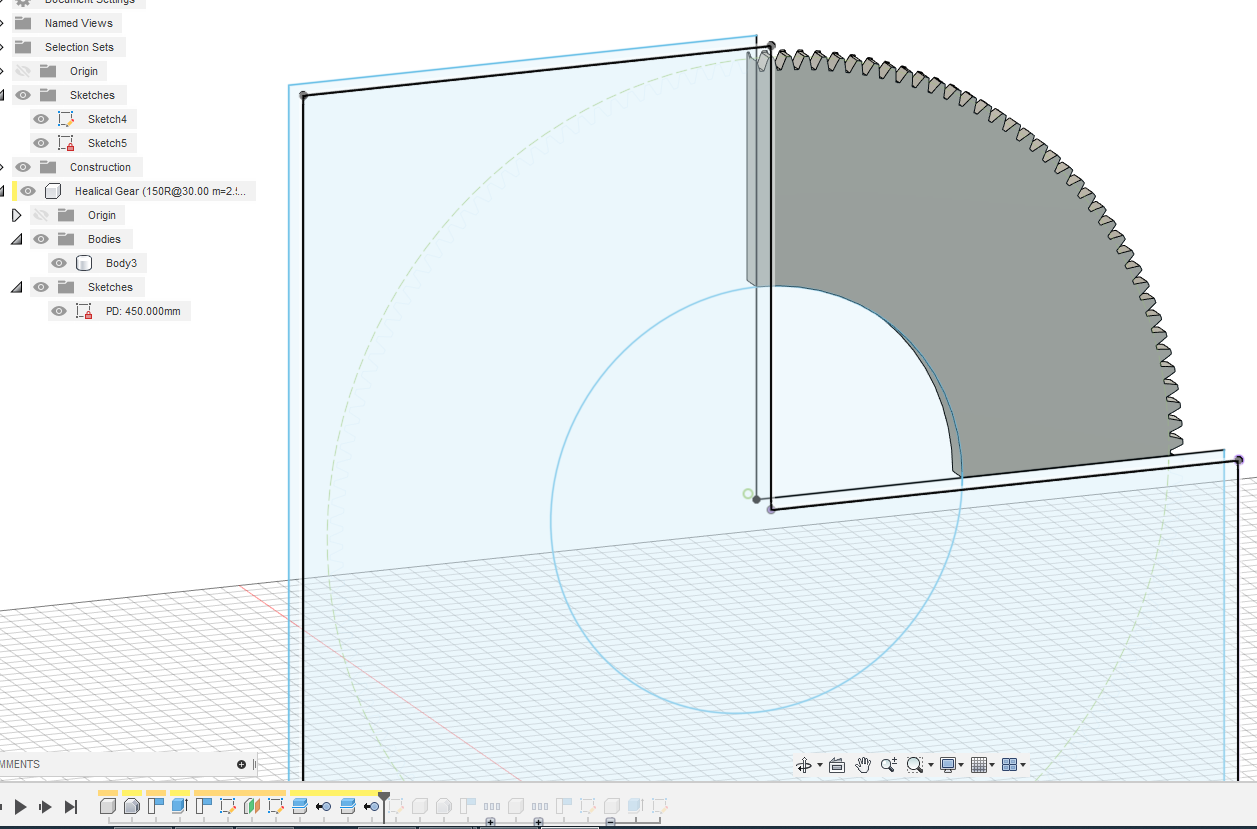This screenshot has height=829, width=1257.
Task: Step forward one timeline feature
Action: click(45, 806)
